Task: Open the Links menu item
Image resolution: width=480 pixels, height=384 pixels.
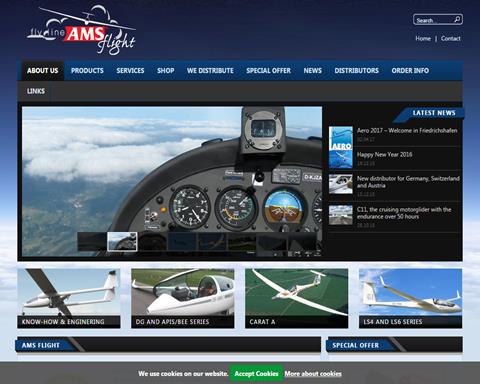Action: point(36,91)
